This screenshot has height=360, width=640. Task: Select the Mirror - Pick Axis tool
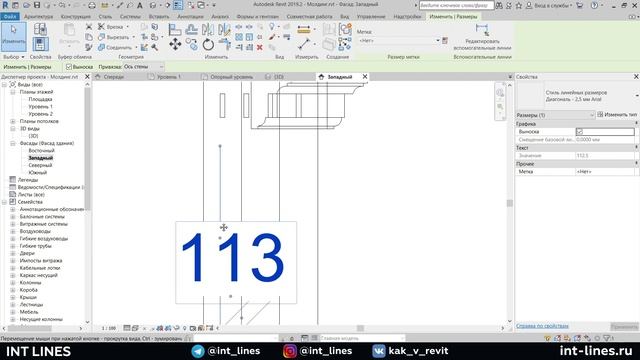(x=208, y=29)
